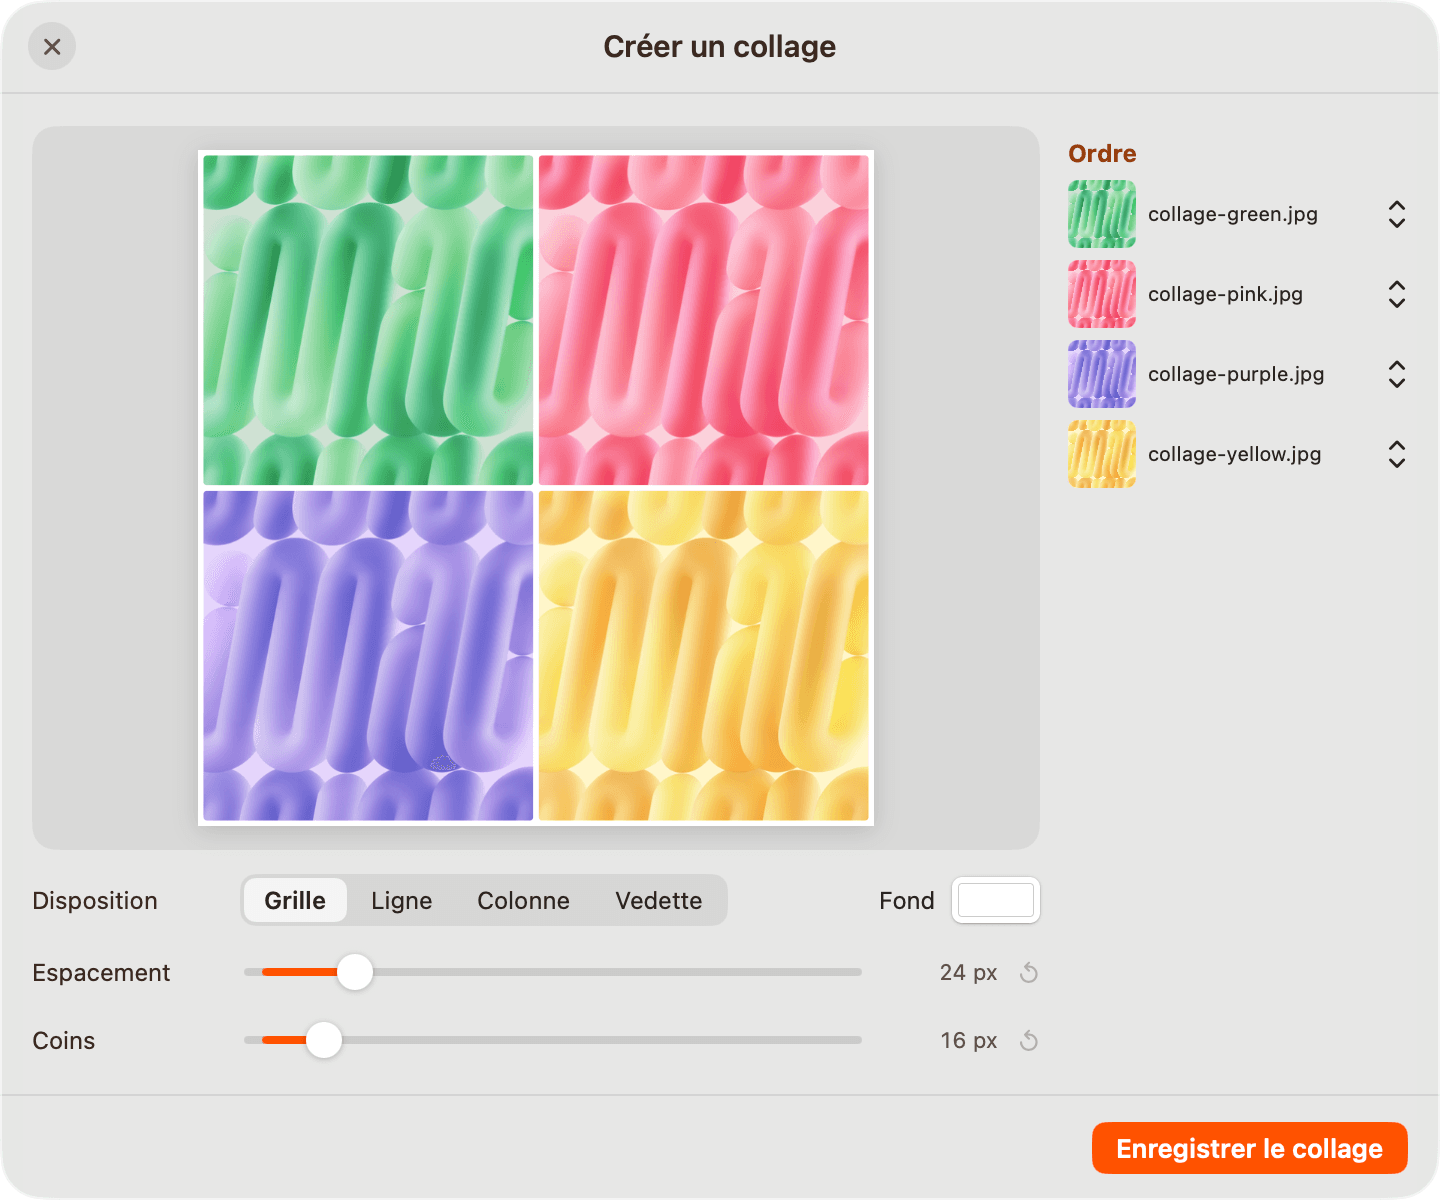Select the collage-green.jpg file name

(1233, 214)
